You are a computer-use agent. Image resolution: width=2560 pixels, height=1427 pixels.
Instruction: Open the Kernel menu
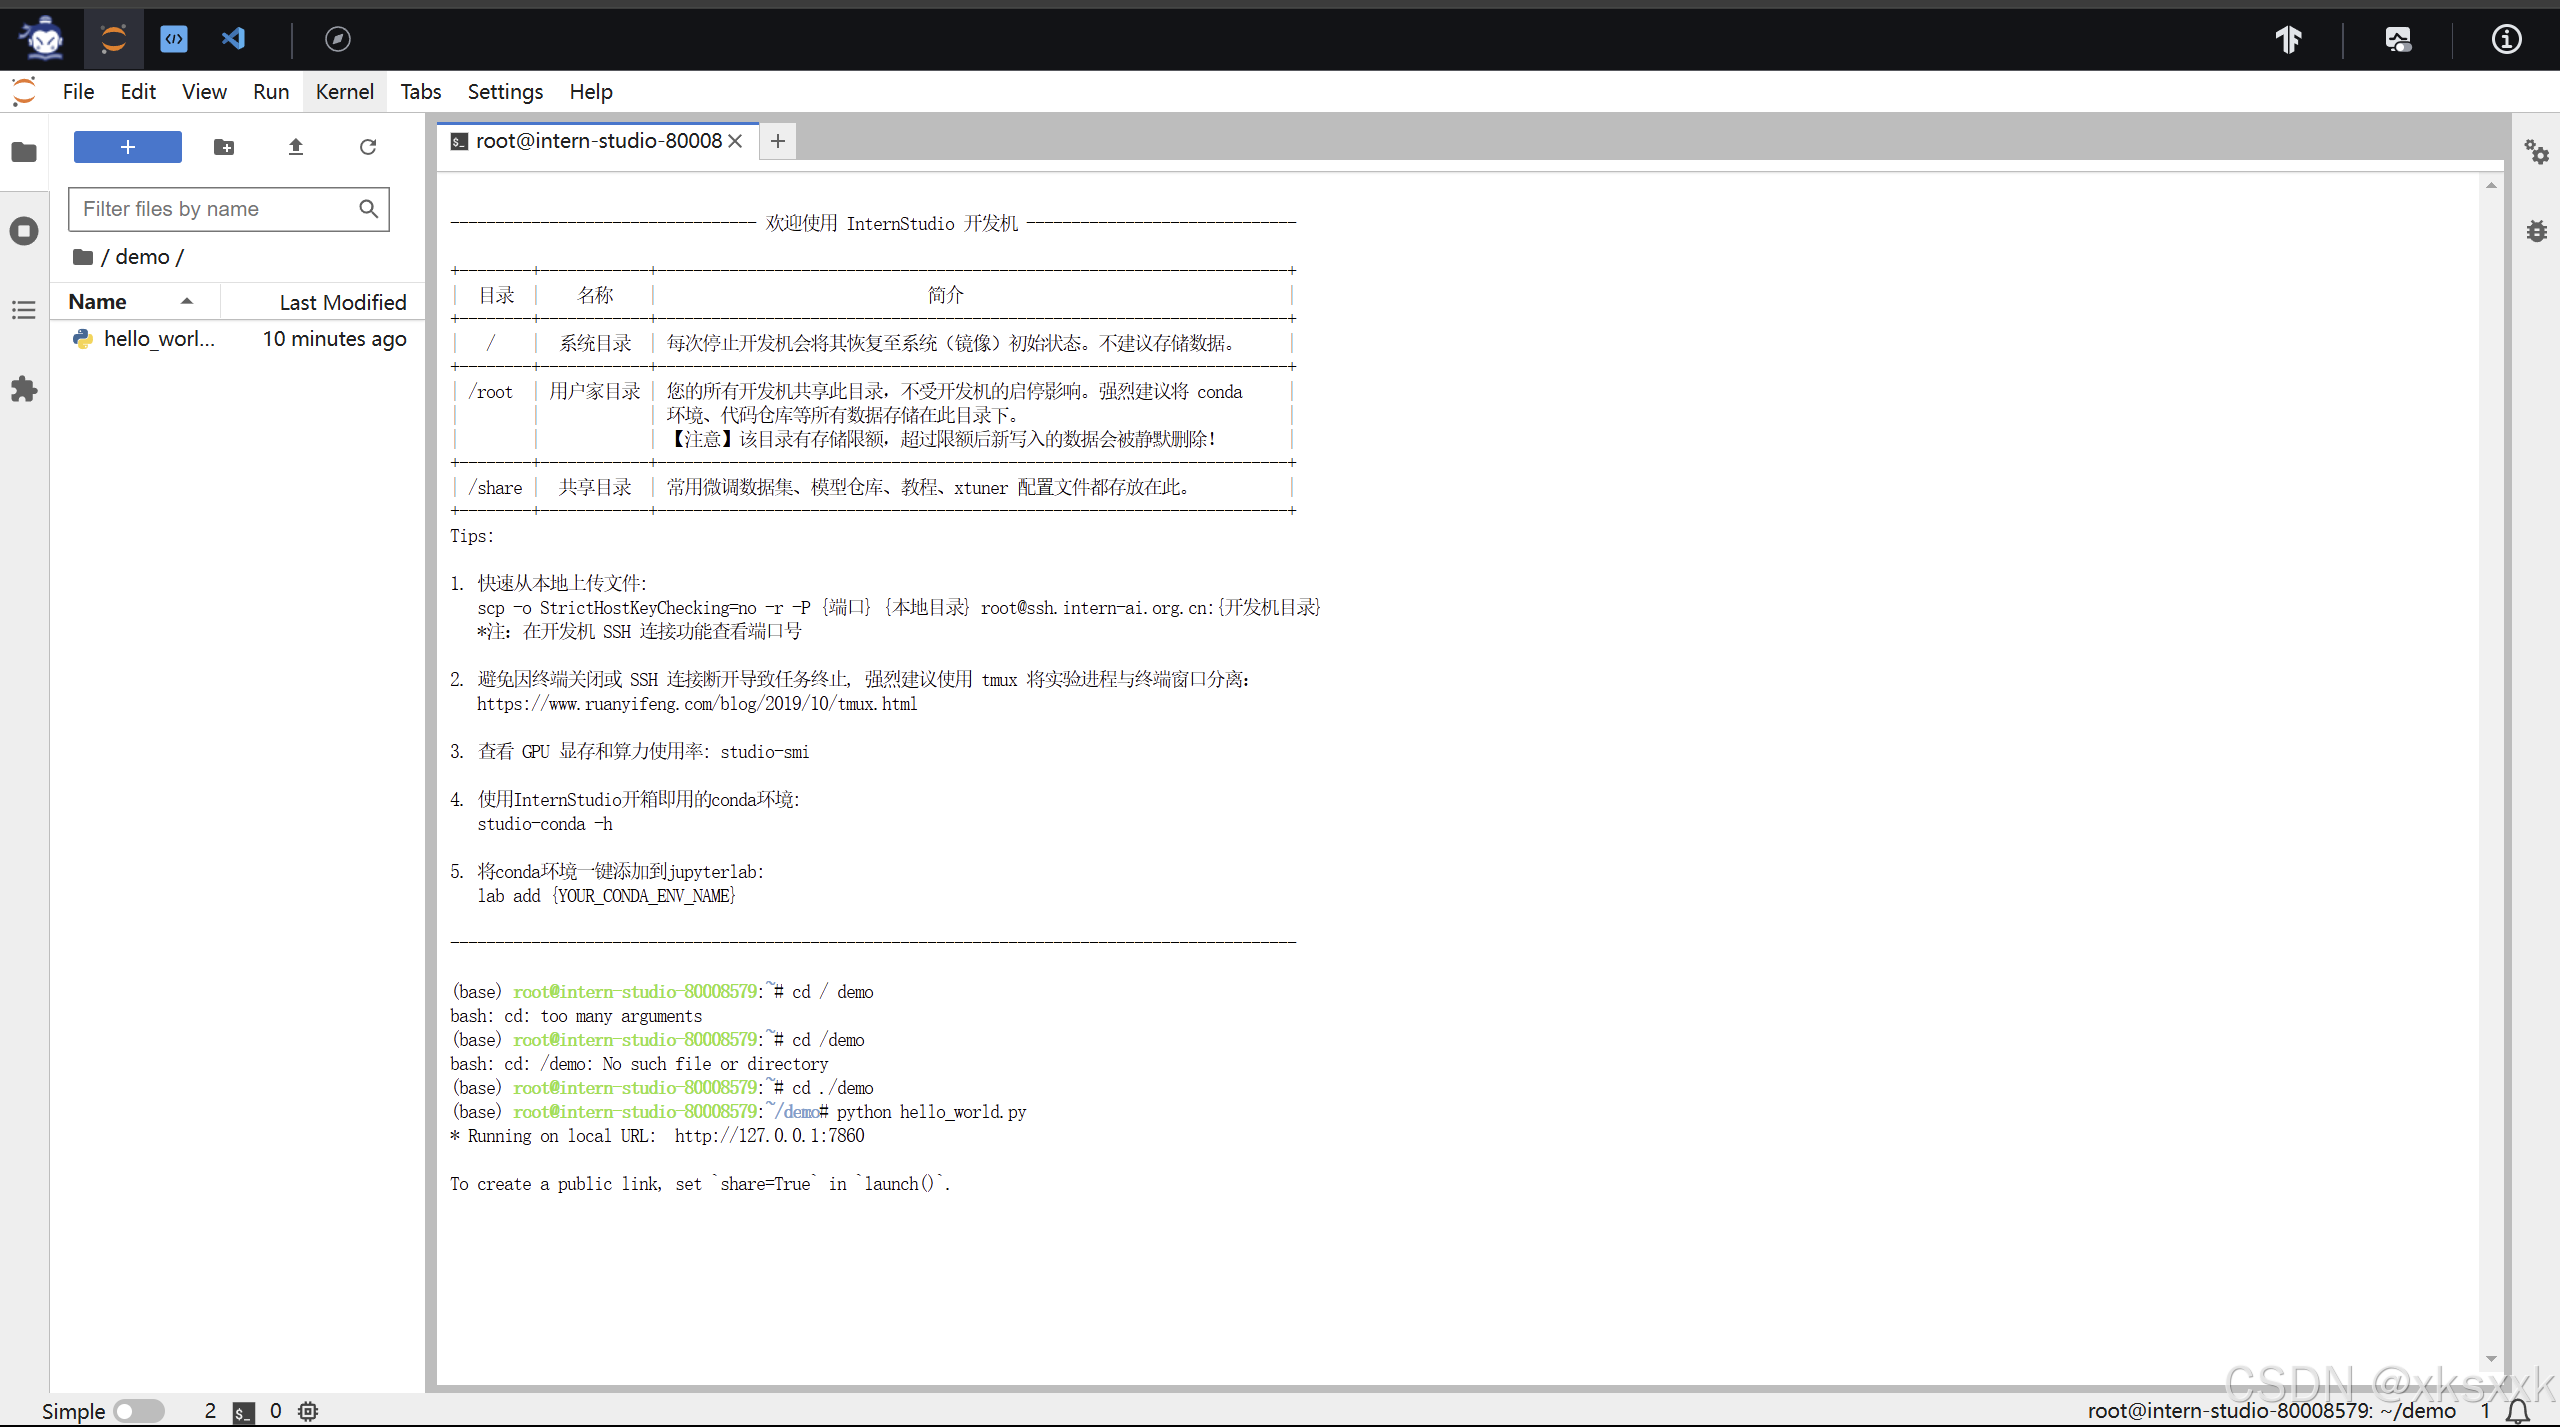point(344,92)
